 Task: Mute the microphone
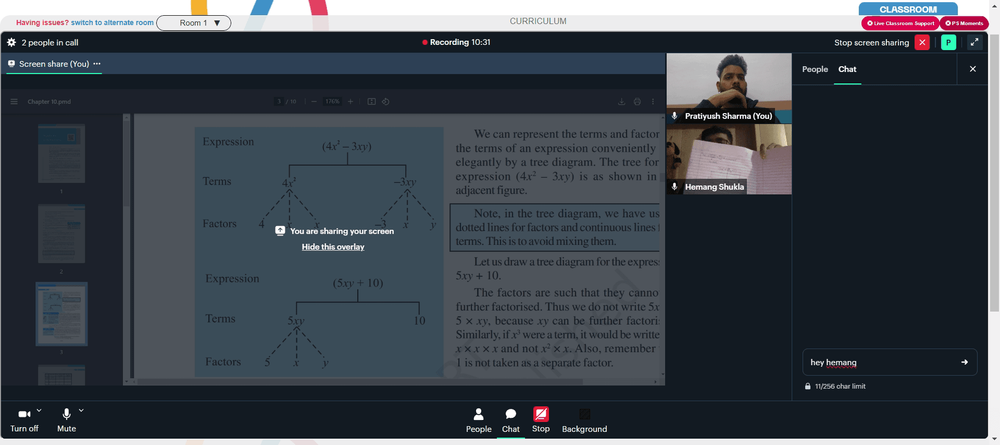click(66, 421)
